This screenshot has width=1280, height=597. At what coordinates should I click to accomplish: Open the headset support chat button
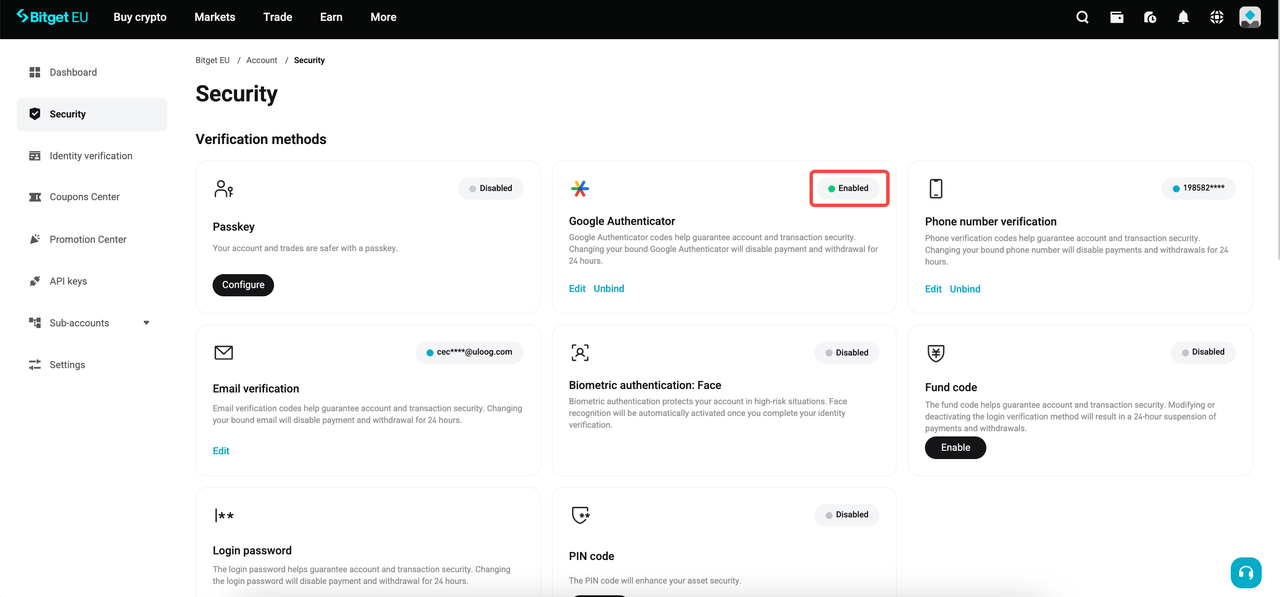coord(1246,572)
